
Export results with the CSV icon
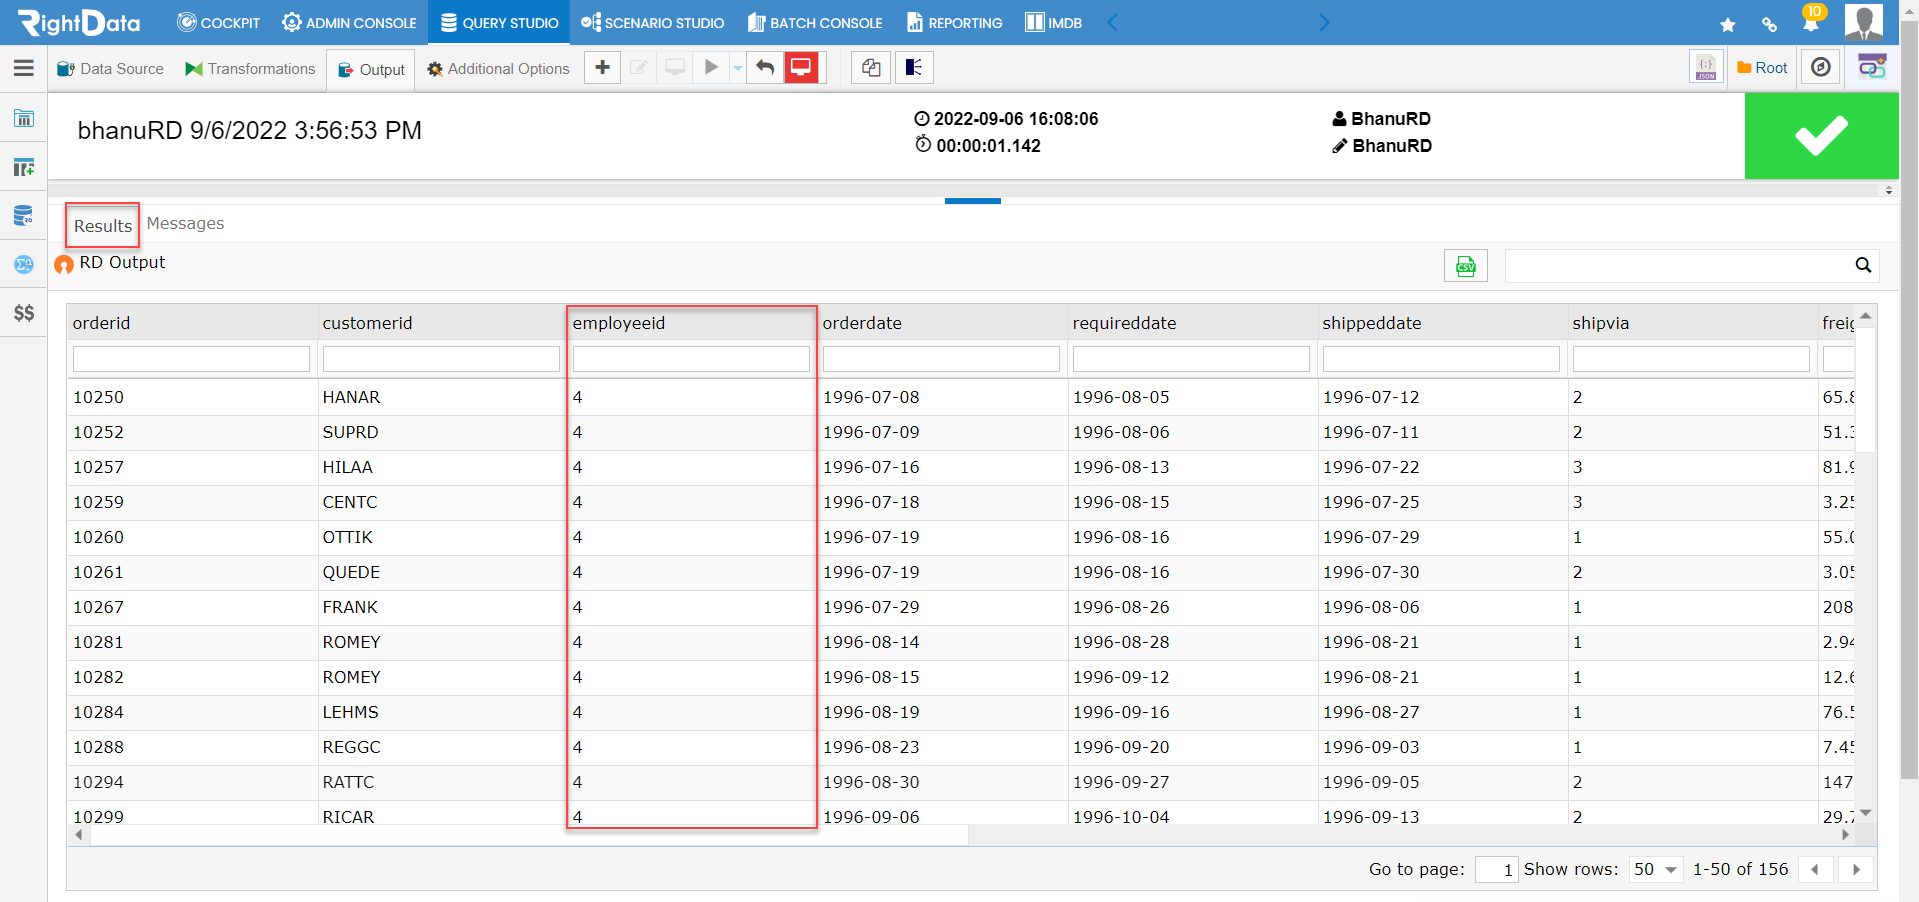[1466, 266]
